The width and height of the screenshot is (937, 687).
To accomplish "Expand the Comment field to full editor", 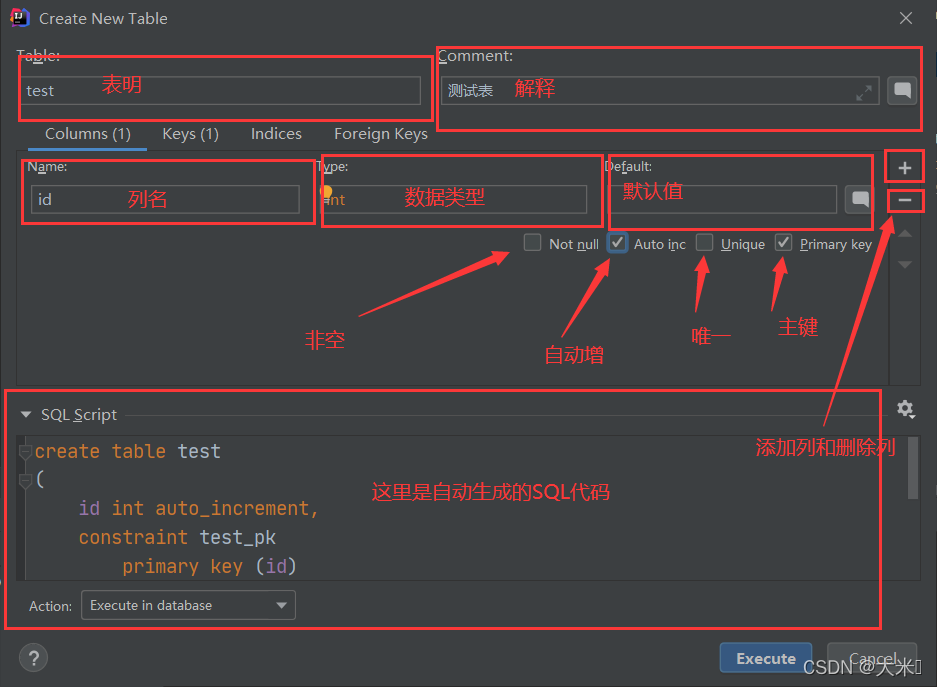I will 863,93.
